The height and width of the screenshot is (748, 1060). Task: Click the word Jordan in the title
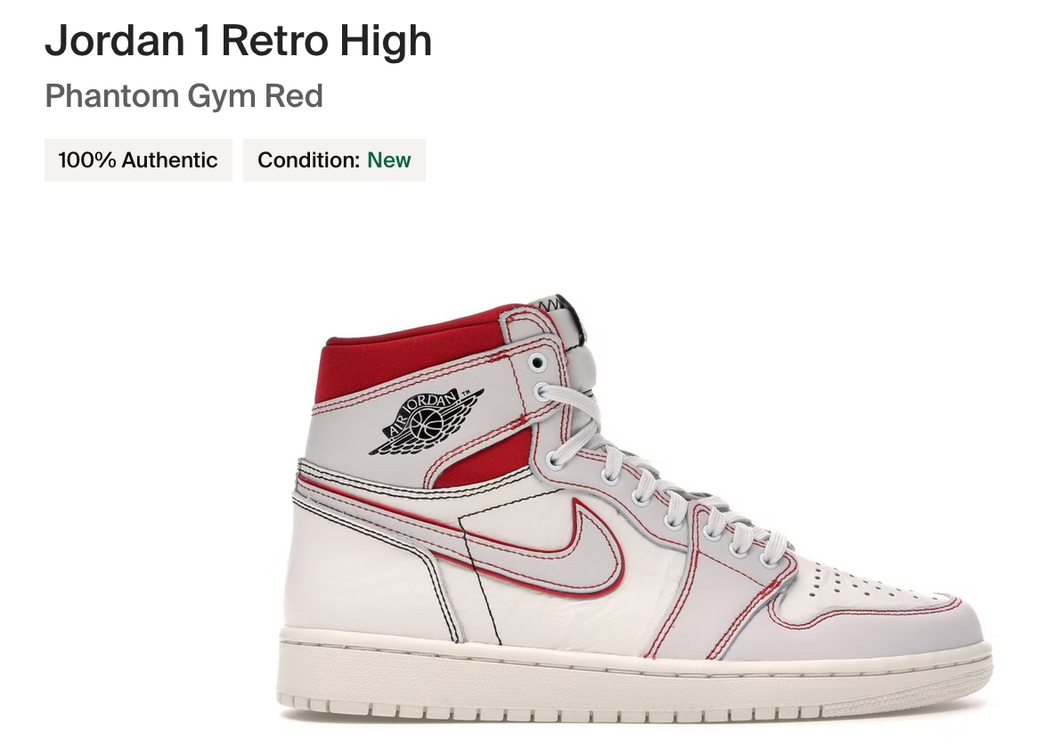[x=117, y=41]
